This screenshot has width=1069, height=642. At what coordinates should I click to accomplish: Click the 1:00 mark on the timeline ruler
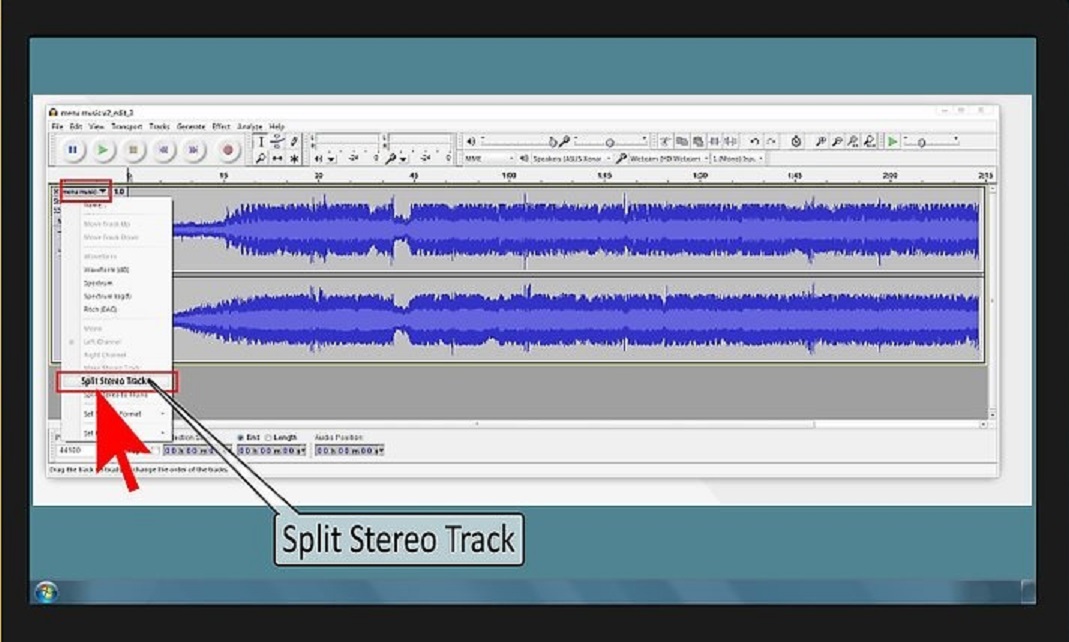[509, 176]
